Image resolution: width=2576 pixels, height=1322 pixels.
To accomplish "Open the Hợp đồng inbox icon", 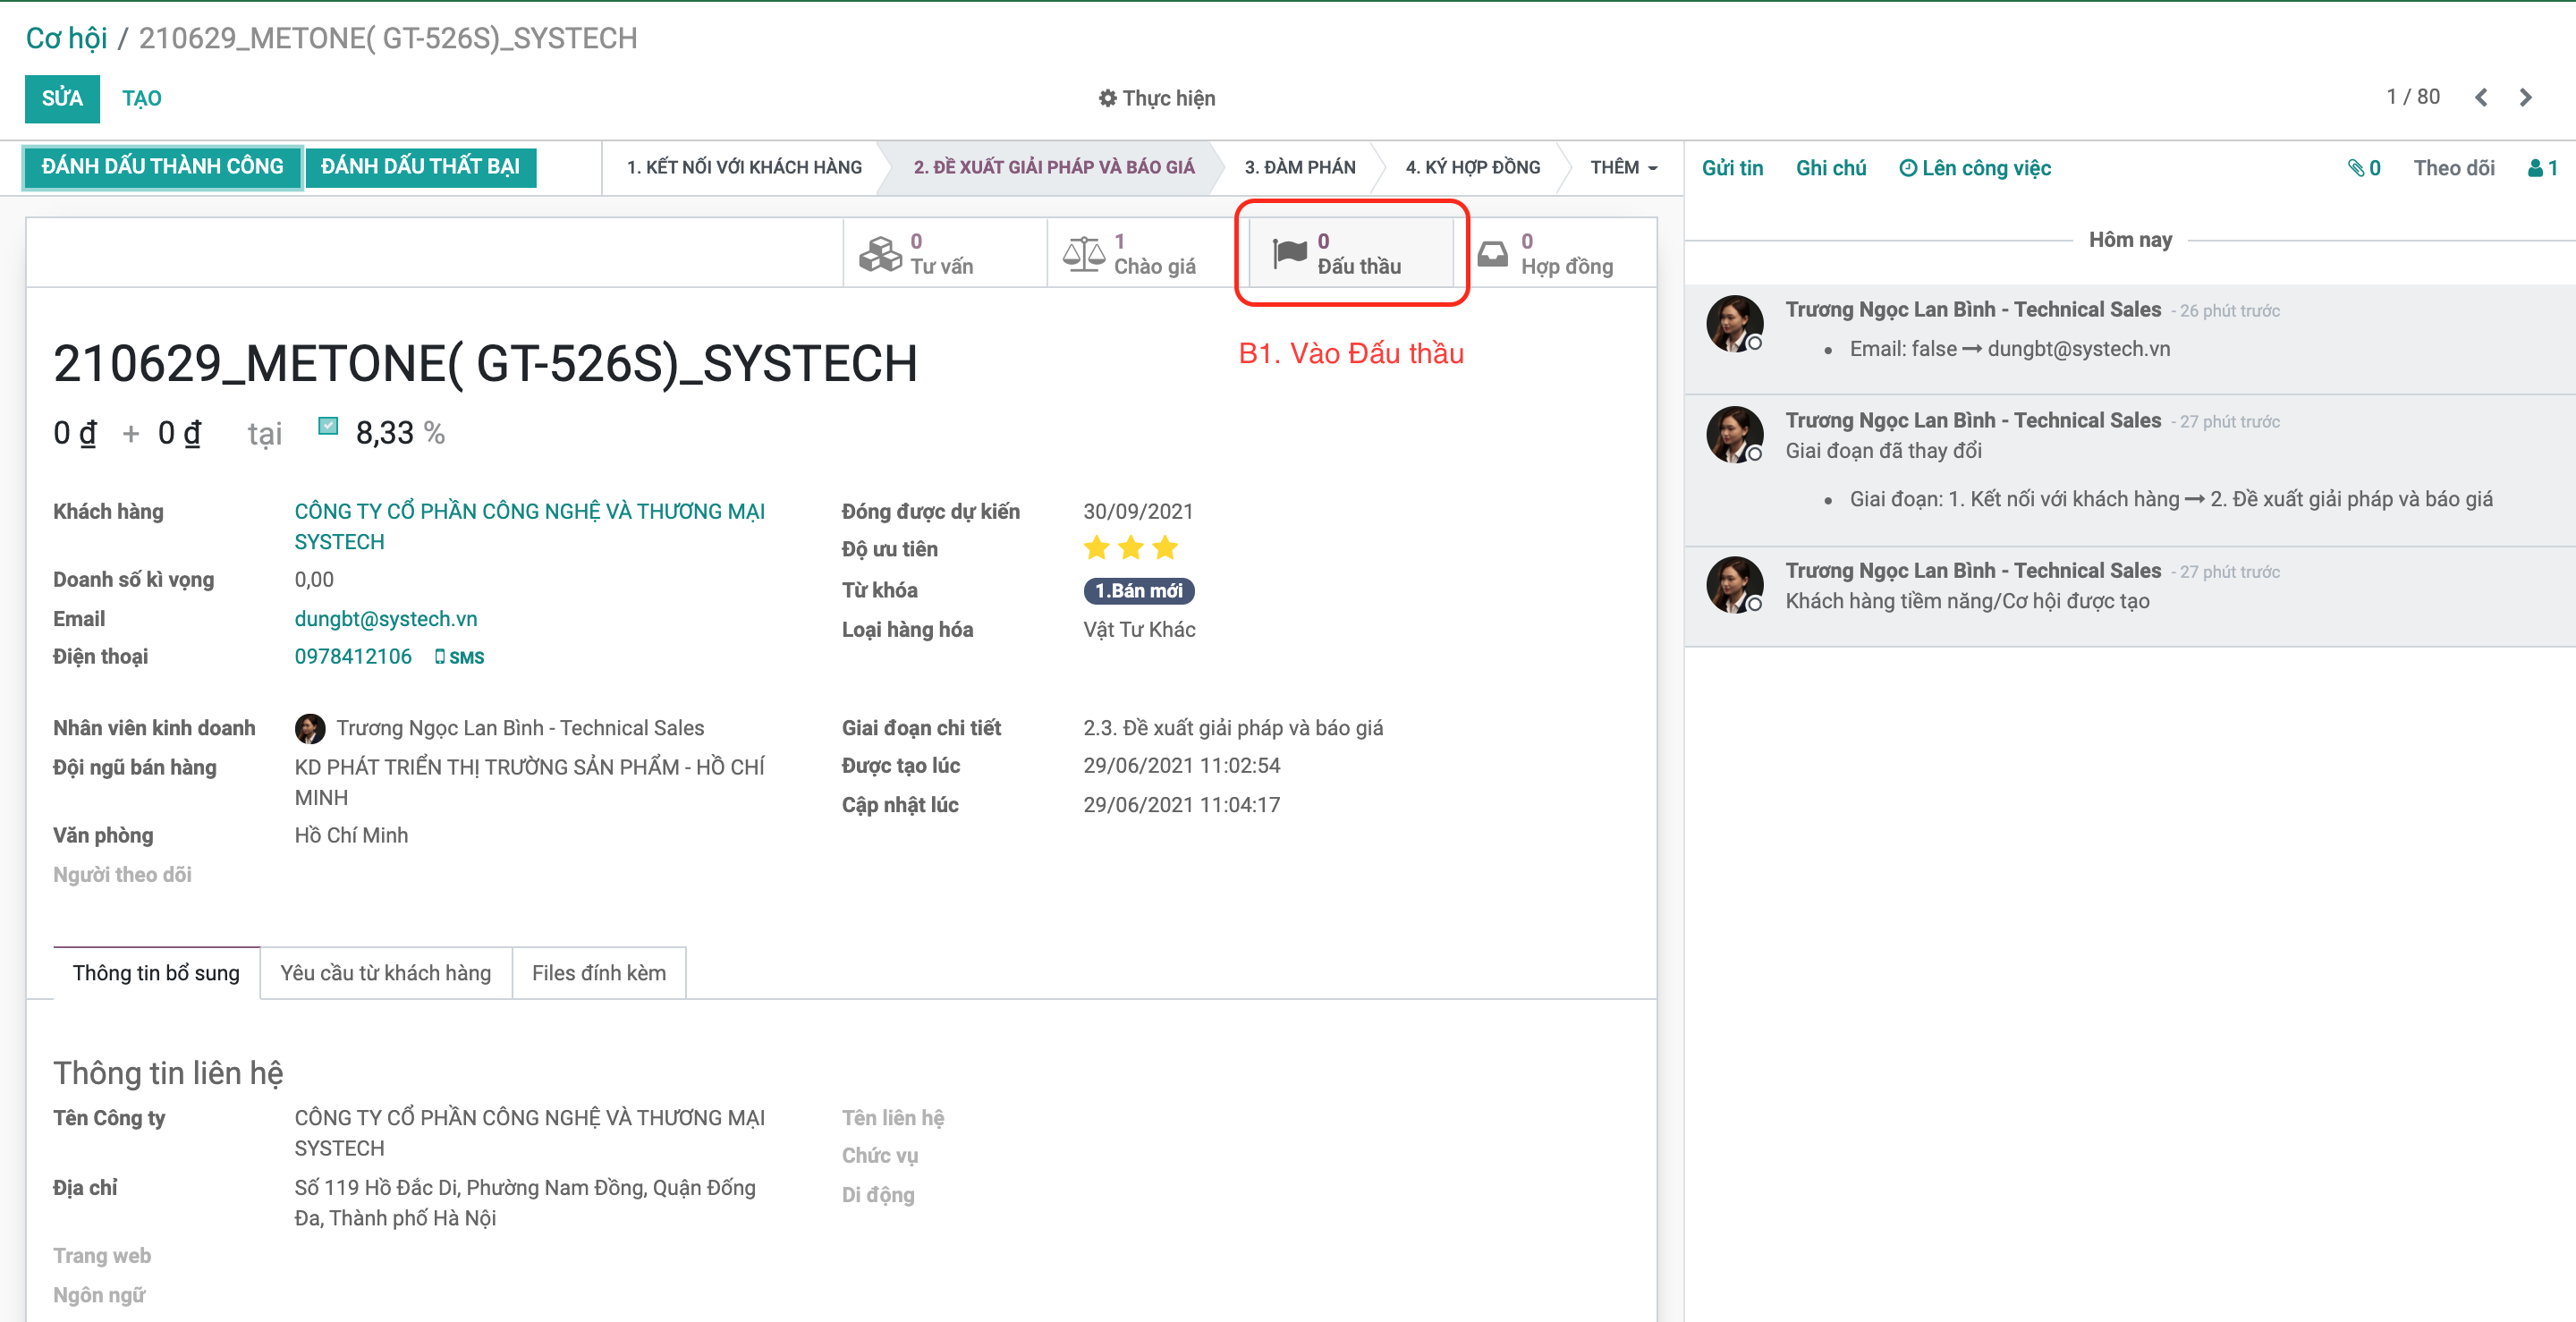I will (1492, 254).
